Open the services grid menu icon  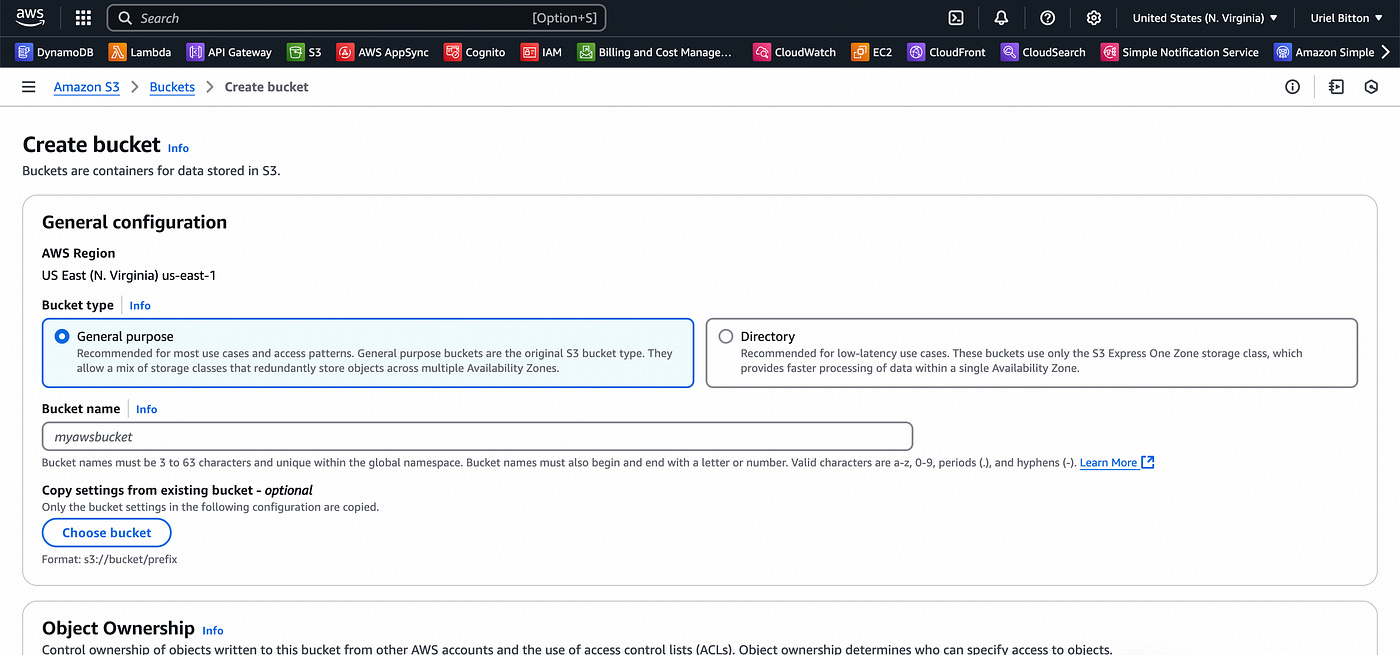point(84,18)
